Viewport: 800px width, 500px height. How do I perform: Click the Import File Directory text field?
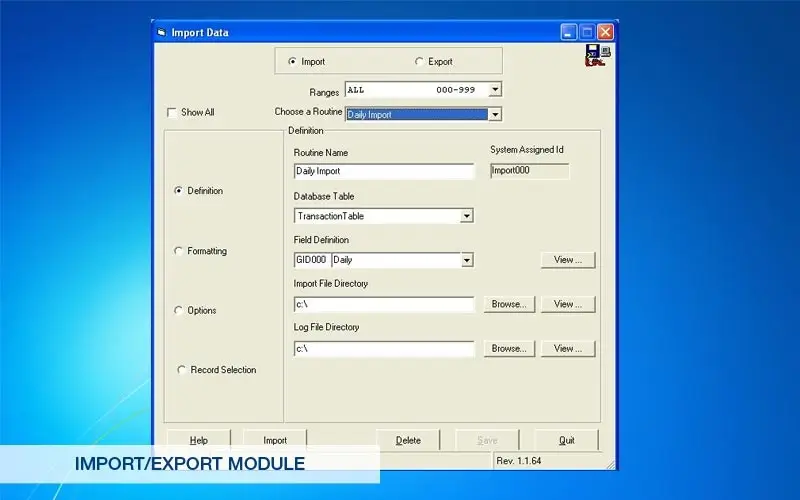384,305
